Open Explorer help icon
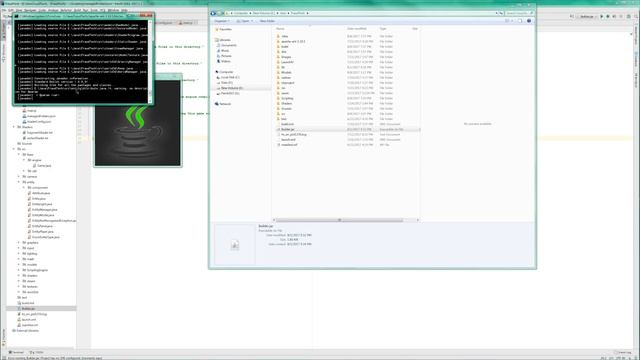Image resolution: width=640 pixels, height=360 pixels. [x=529, y=21]
